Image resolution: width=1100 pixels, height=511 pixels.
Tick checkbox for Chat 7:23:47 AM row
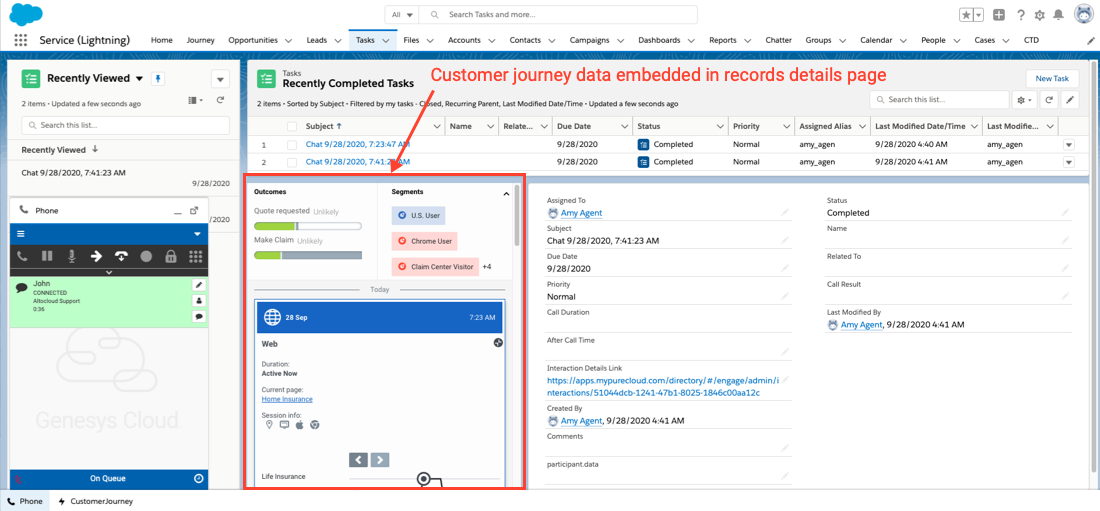[292, 144]
